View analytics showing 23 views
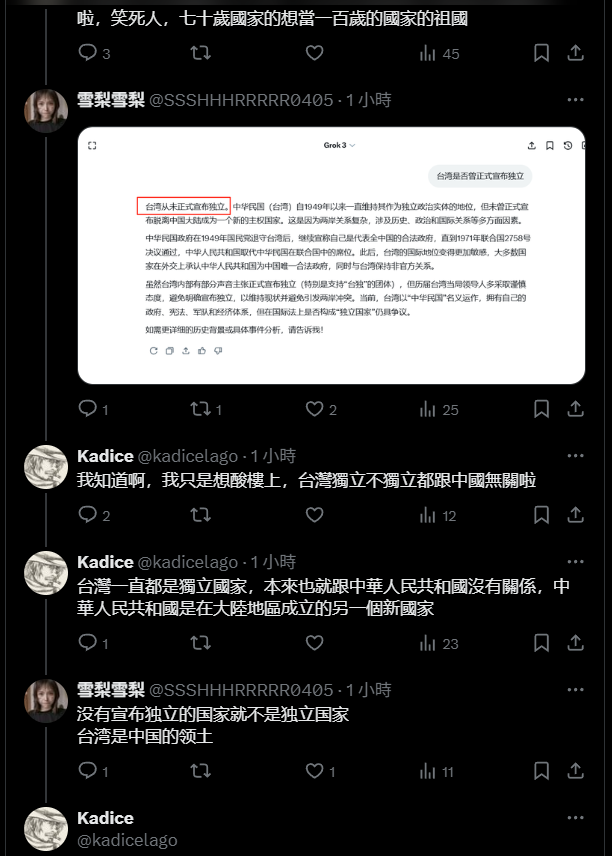 439,644
